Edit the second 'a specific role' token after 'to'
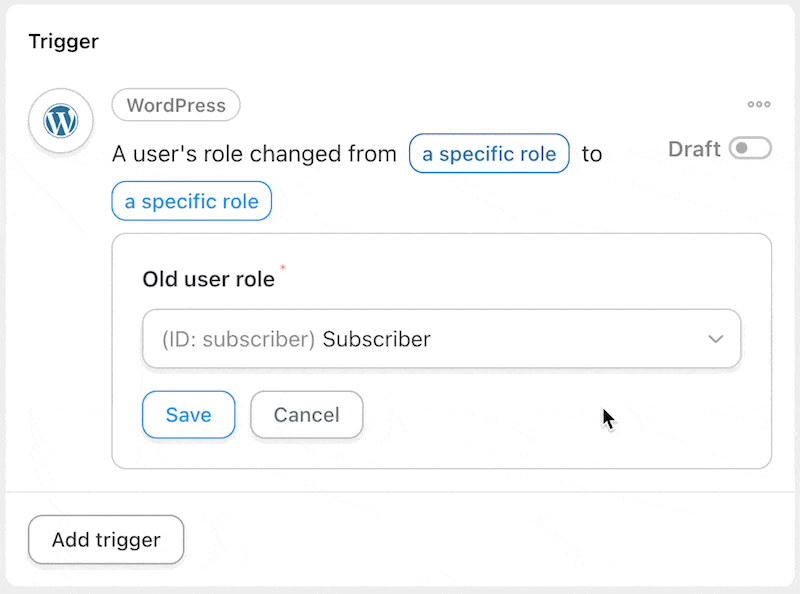This screenshot has height=594, width=800. (191, 202)
